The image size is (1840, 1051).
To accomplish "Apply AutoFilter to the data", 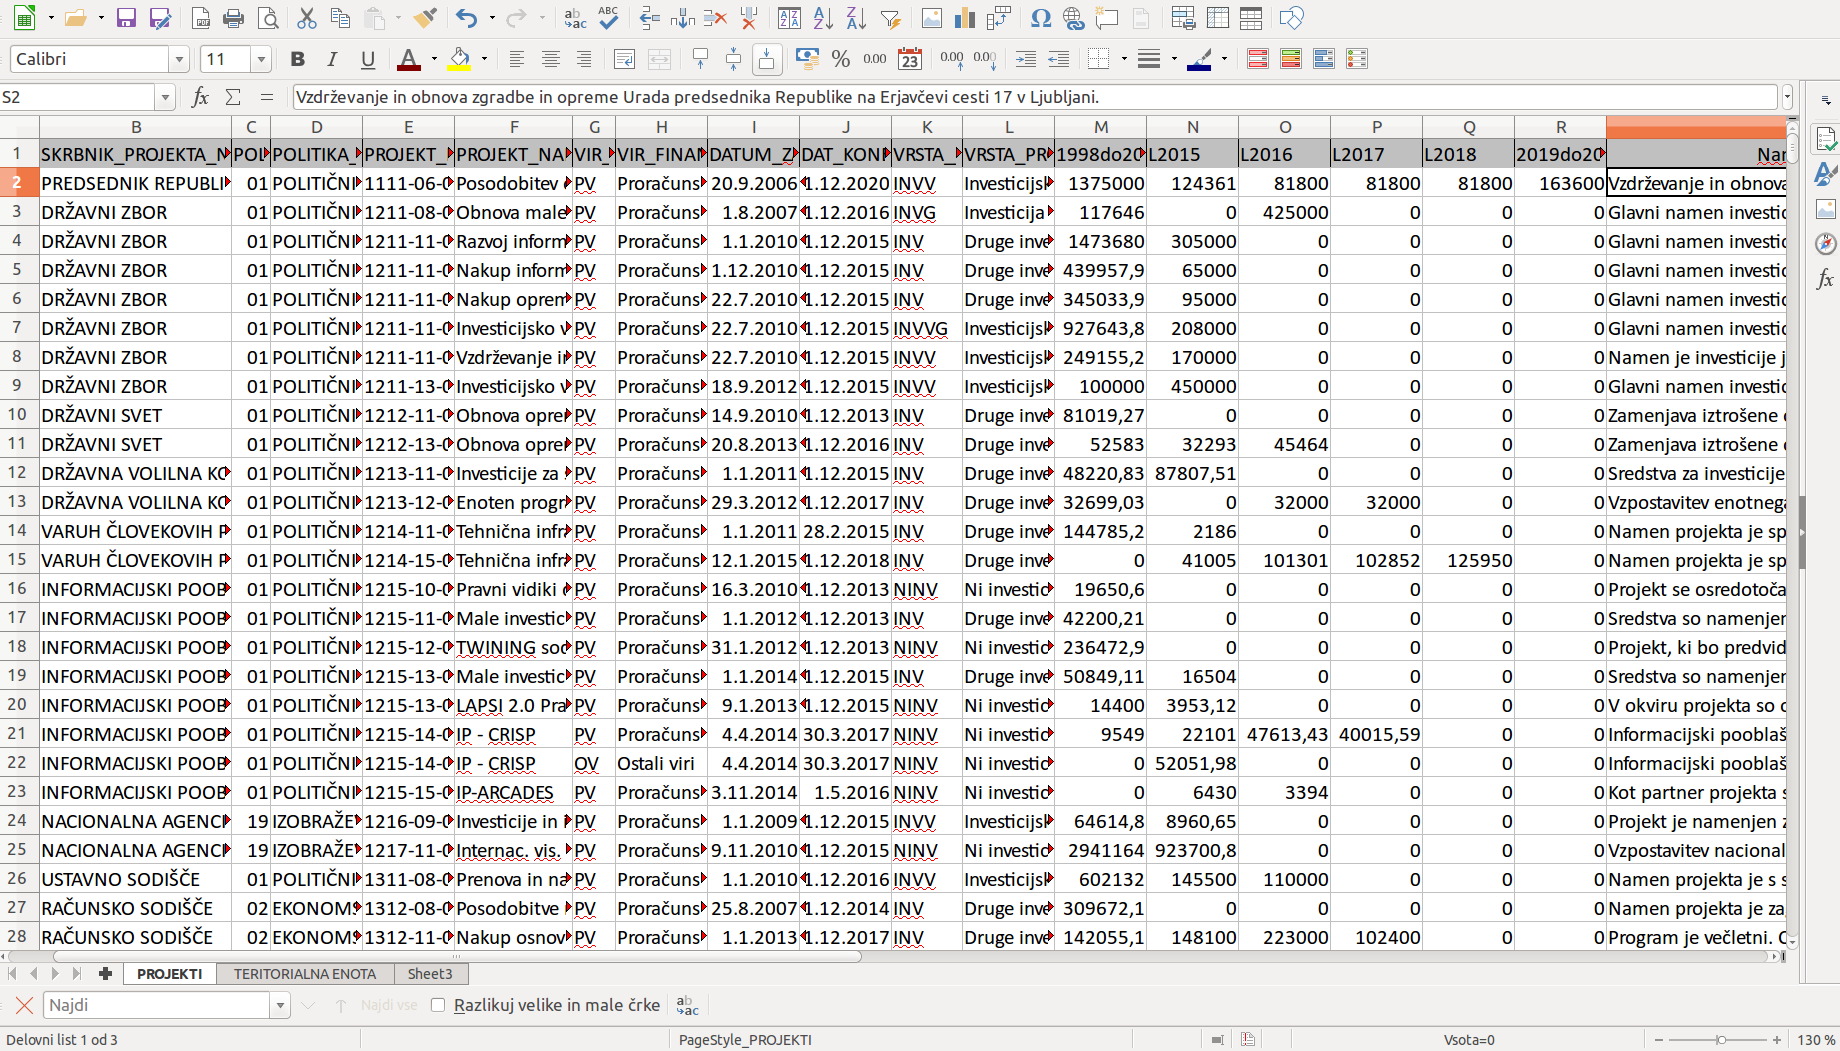I will point(890,18).
